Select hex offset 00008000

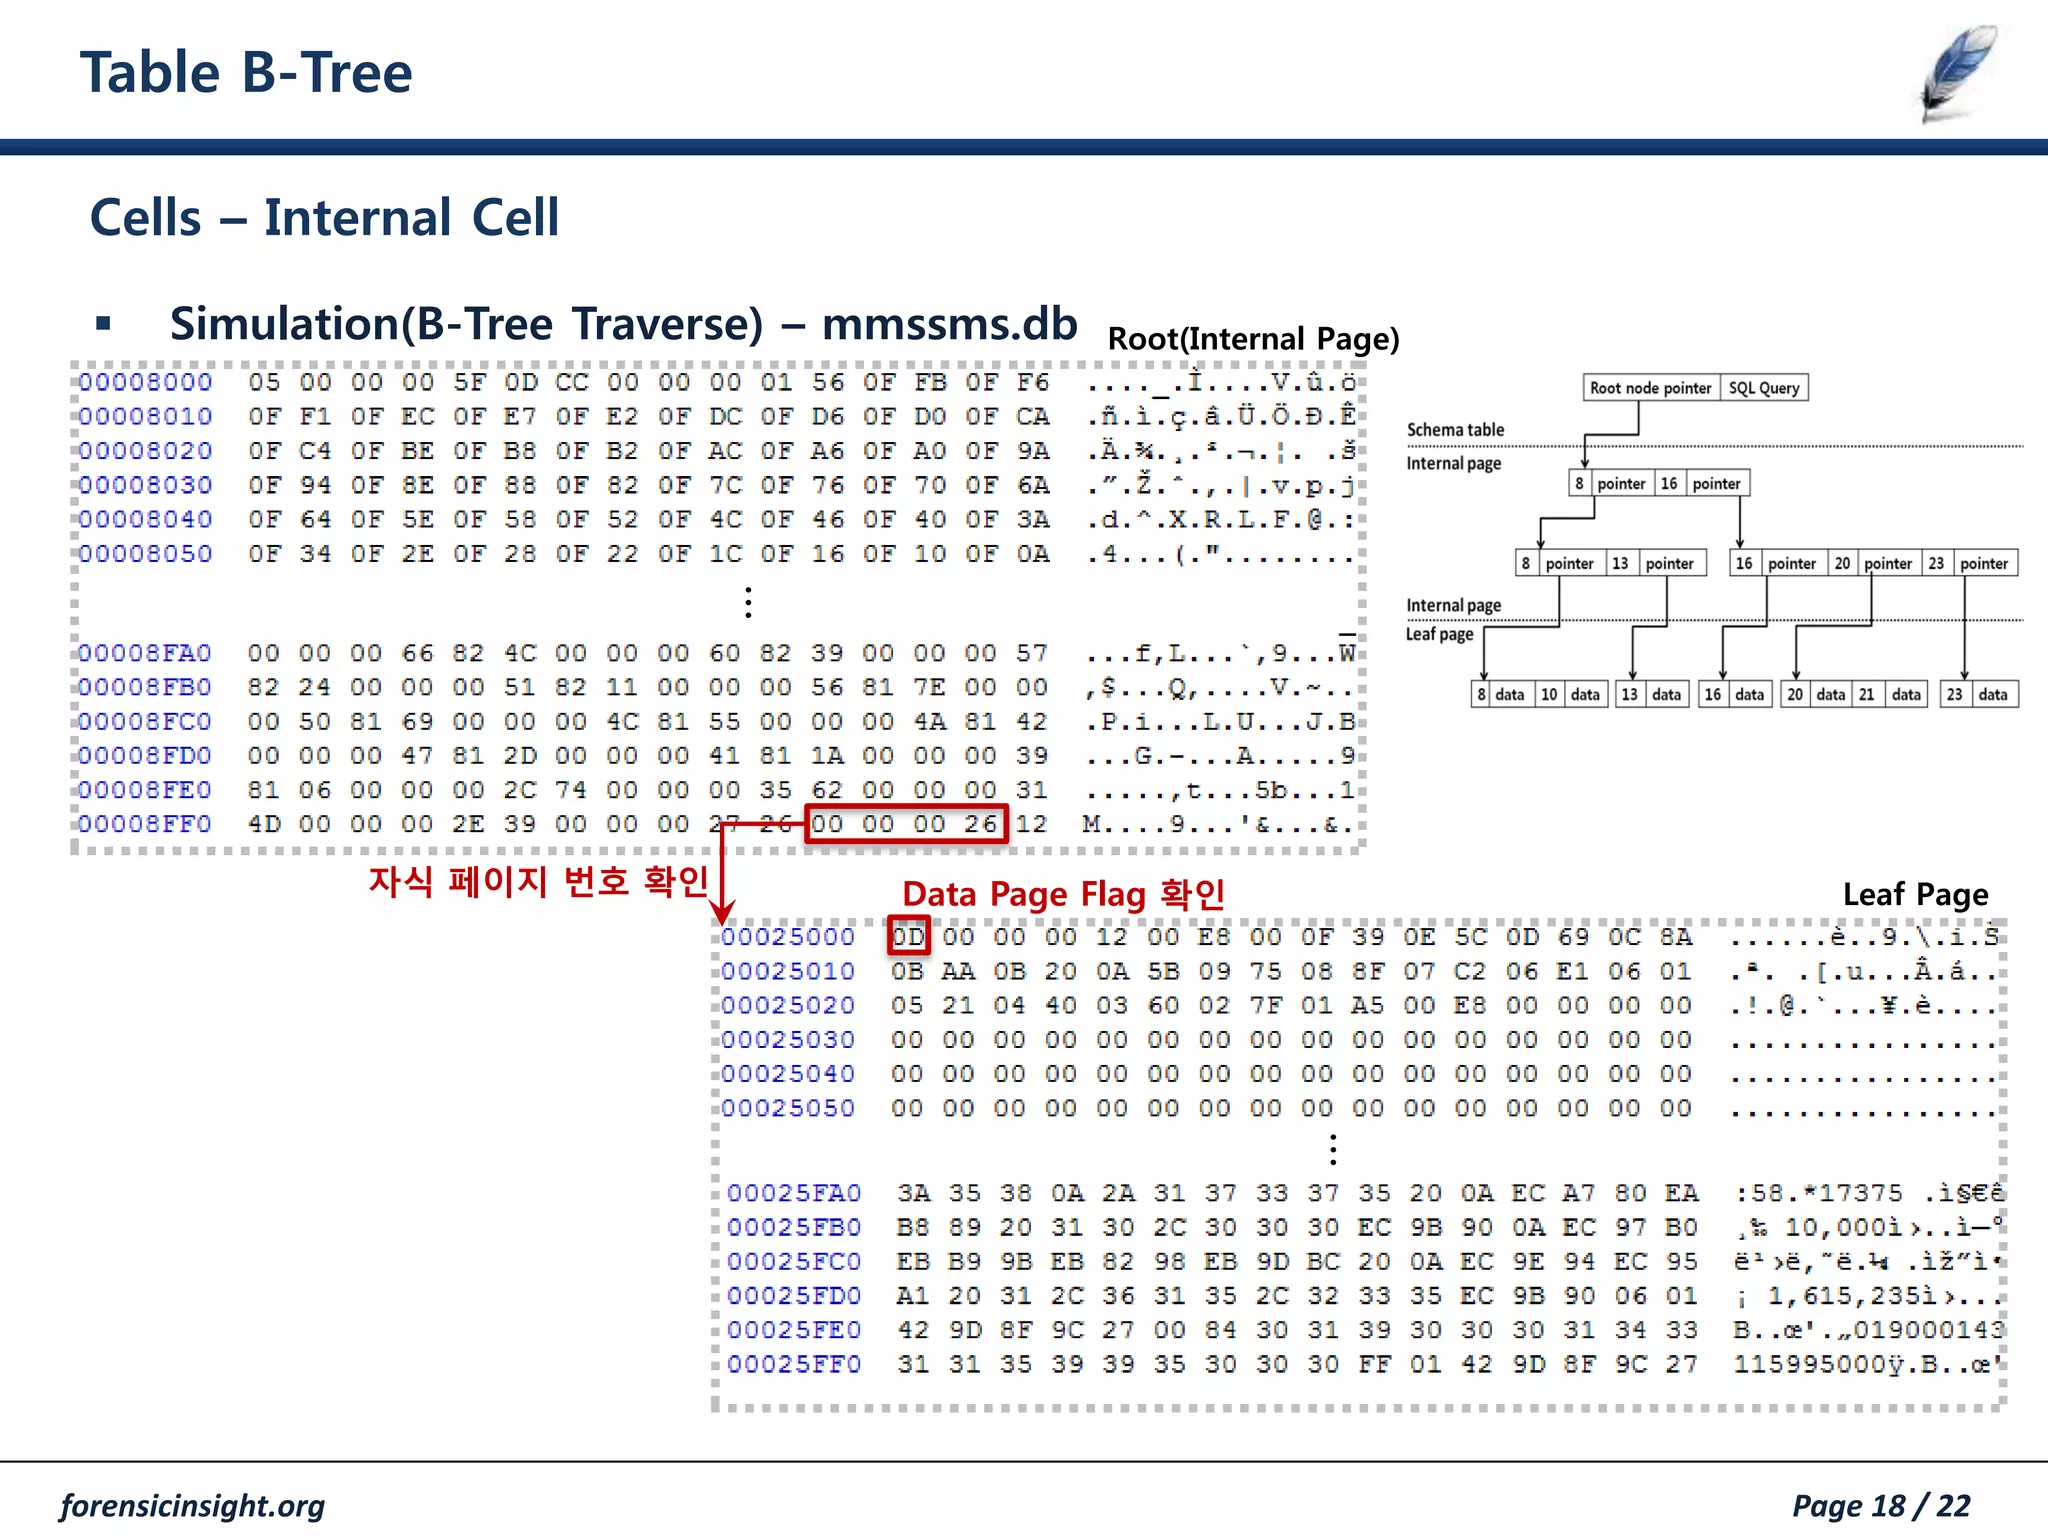coord(145,383)
